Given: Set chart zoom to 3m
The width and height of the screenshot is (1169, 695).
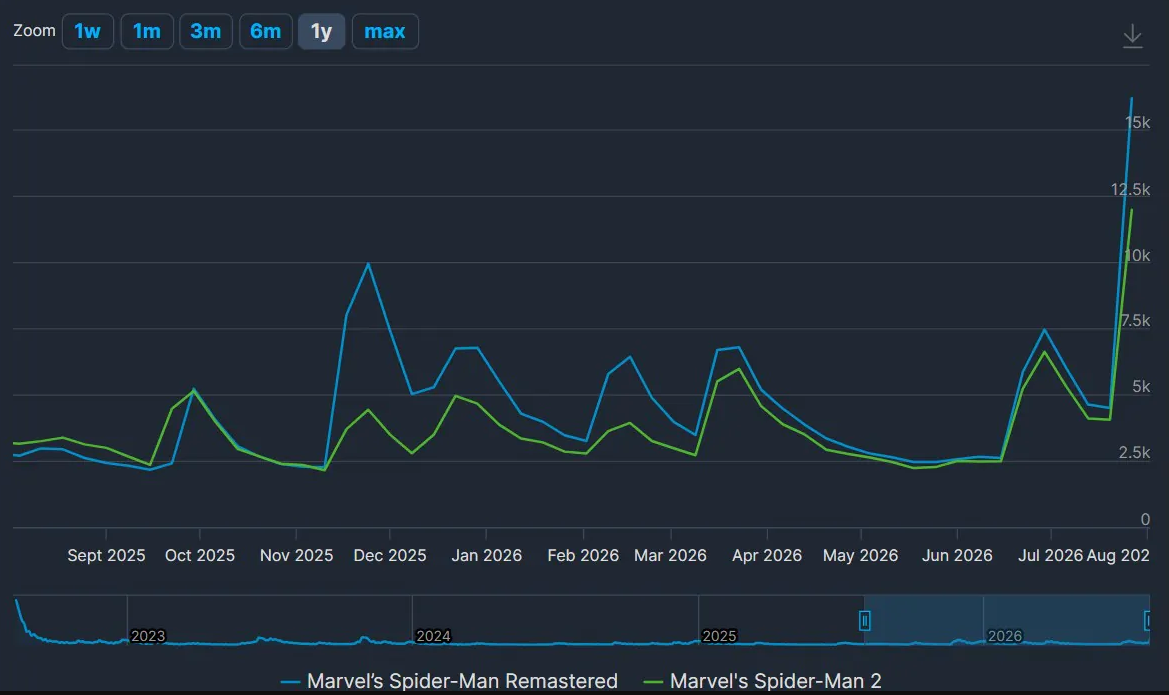Looking at the screenshot, I should 206,31.
